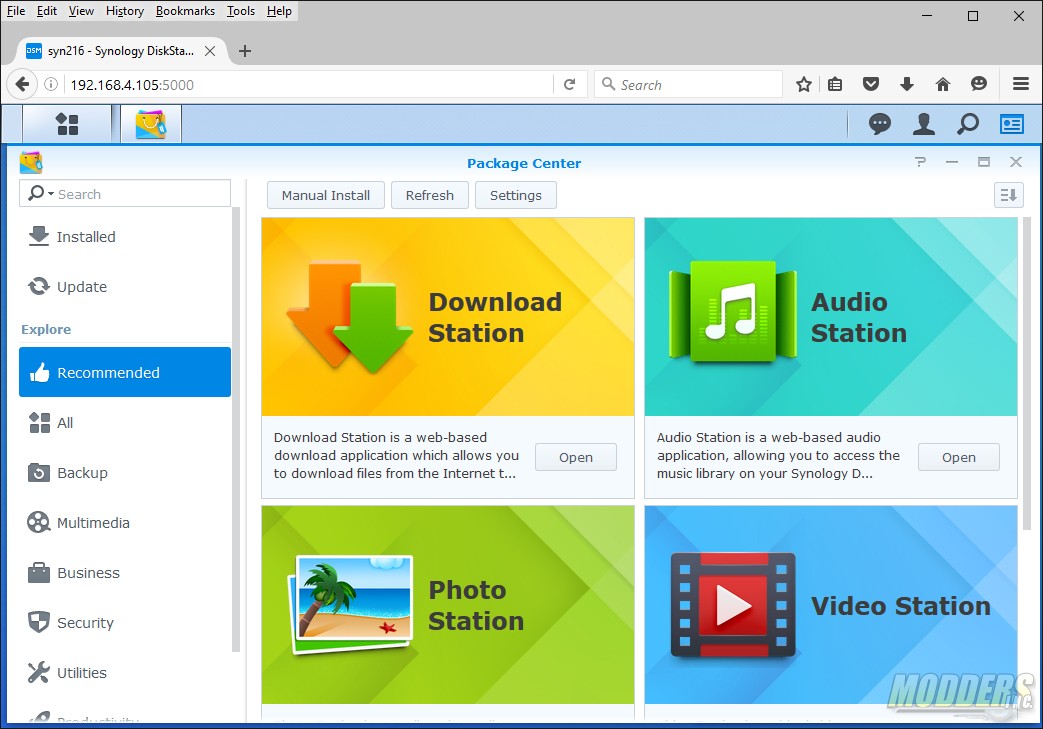This screenshot has width=1043, height=729.
Task: Click the site information icon in address bar
Action: [51, 84]
